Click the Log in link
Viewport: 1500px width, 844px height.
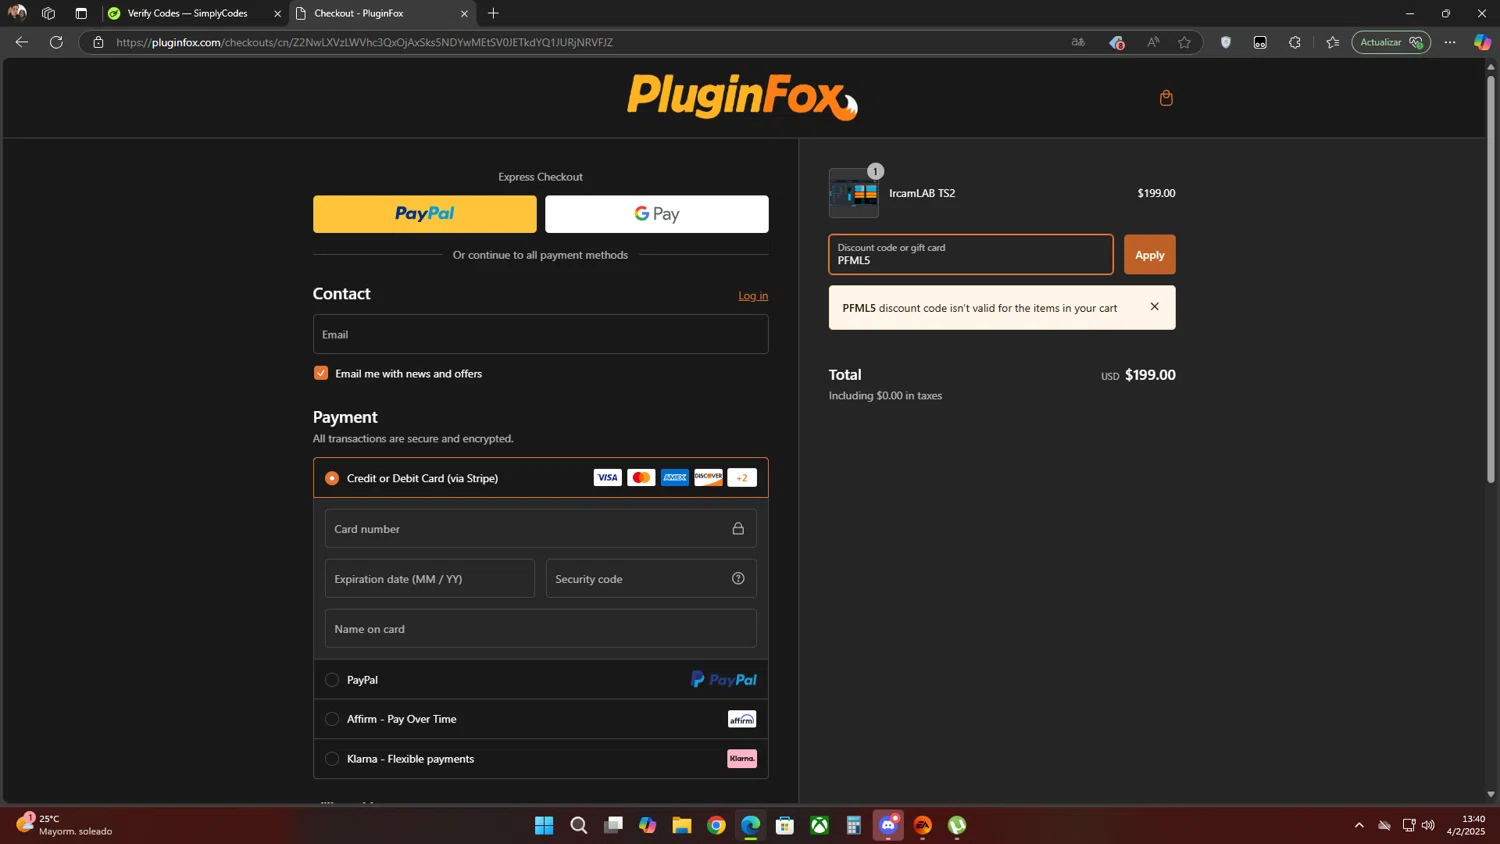753,296
